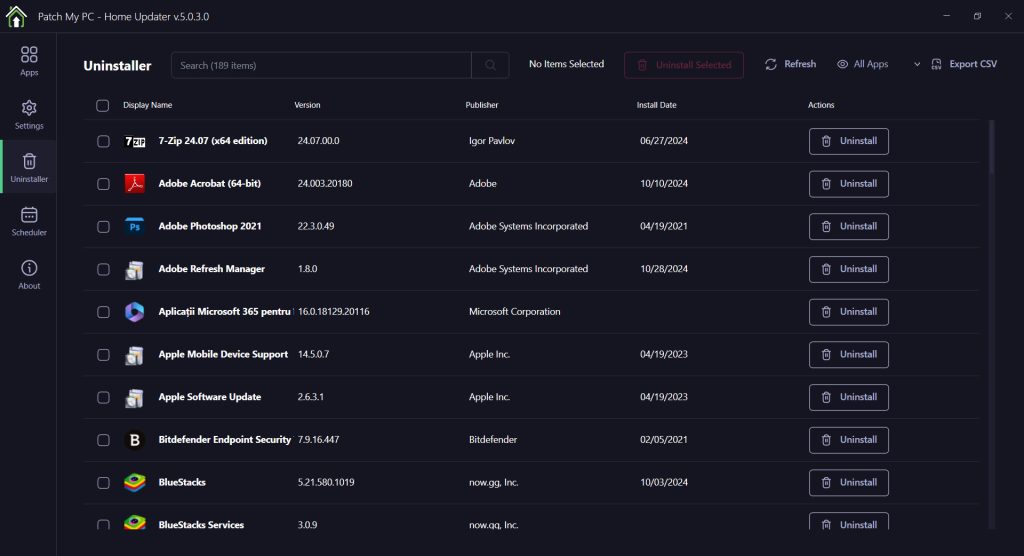1024x556 pixels.
Task: Click the search magnifier button
Action: click(490, 65)
